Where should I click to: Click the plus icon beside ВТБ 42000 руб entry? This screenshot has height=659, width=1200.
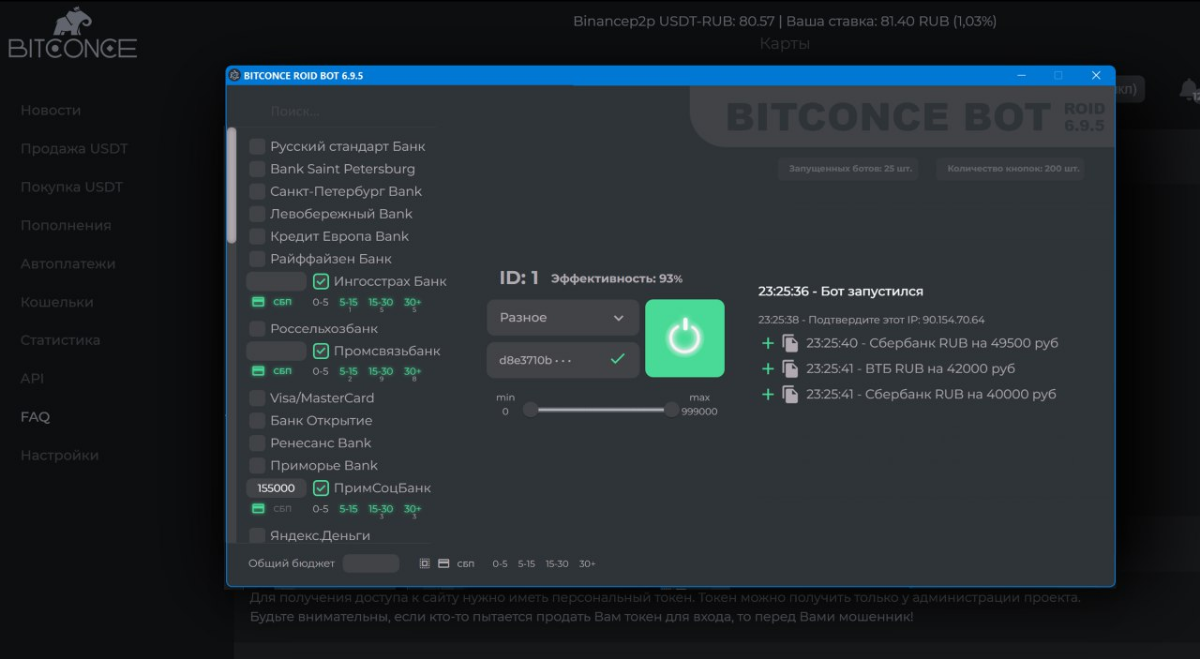click(x=768, y=369)
